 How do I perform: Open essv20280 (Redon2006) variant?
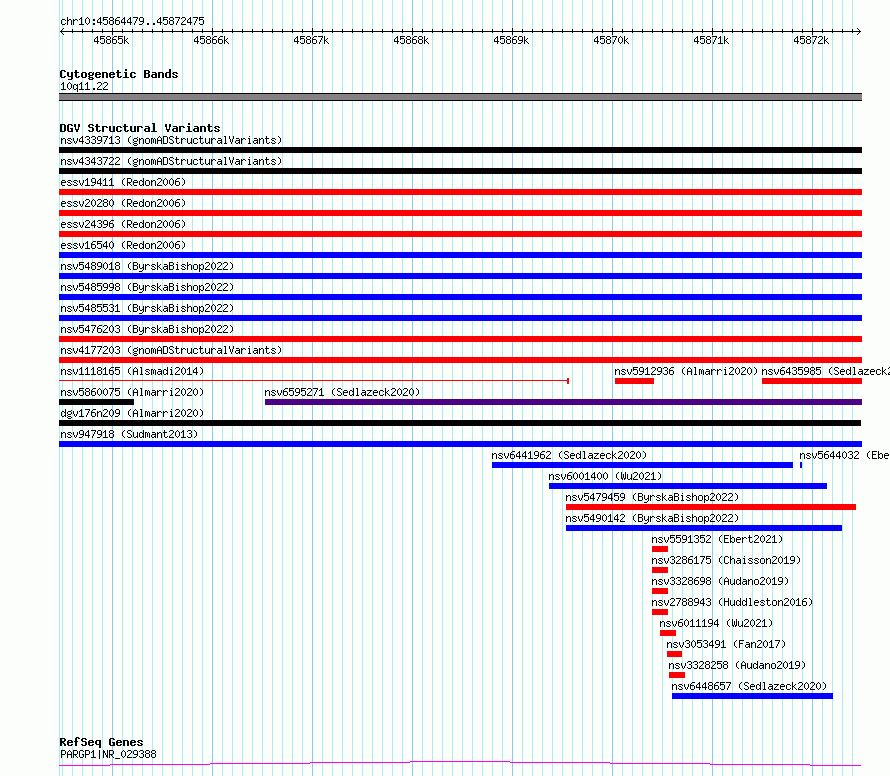pos(123,203)
